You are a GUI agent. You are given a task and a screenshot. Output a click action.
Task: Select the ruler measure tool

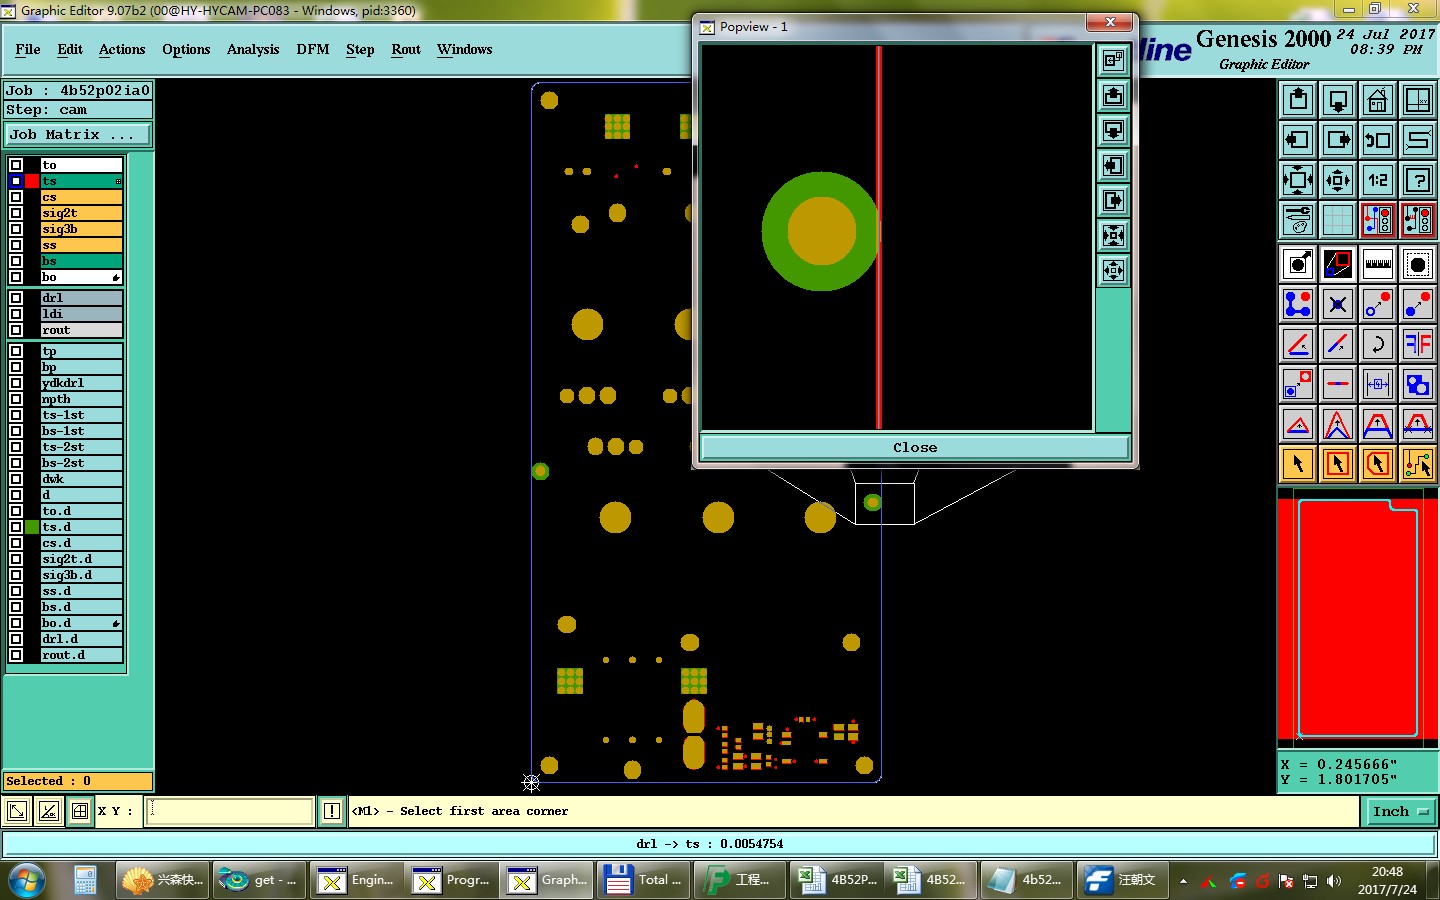[1377, 264]
